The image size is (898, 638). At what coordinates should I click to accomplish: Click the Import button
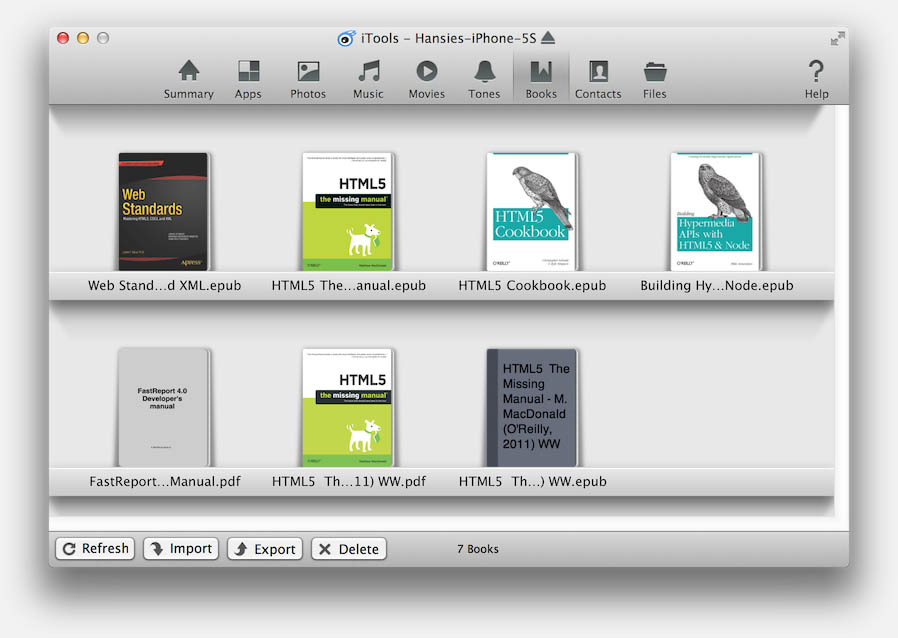(x=181, y=549)
